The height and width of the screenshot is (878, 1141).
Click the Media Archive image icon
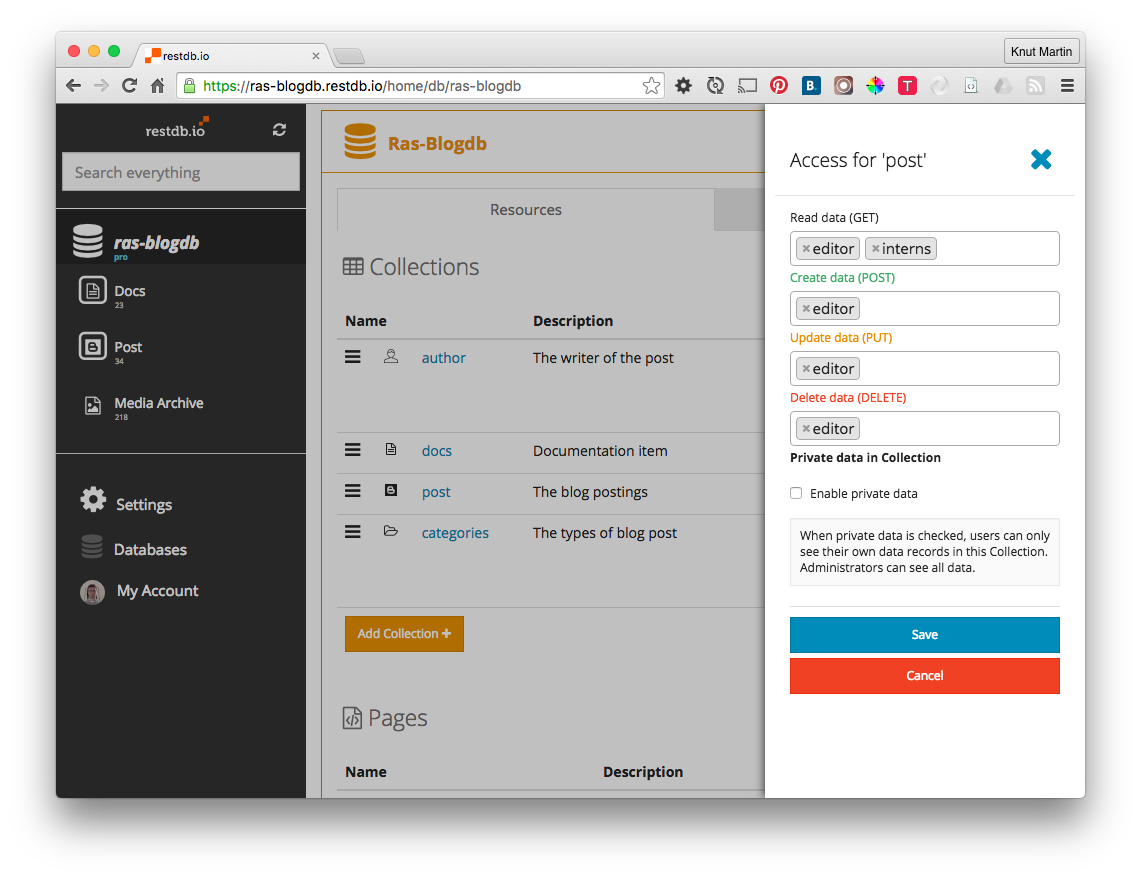[92, 405]
